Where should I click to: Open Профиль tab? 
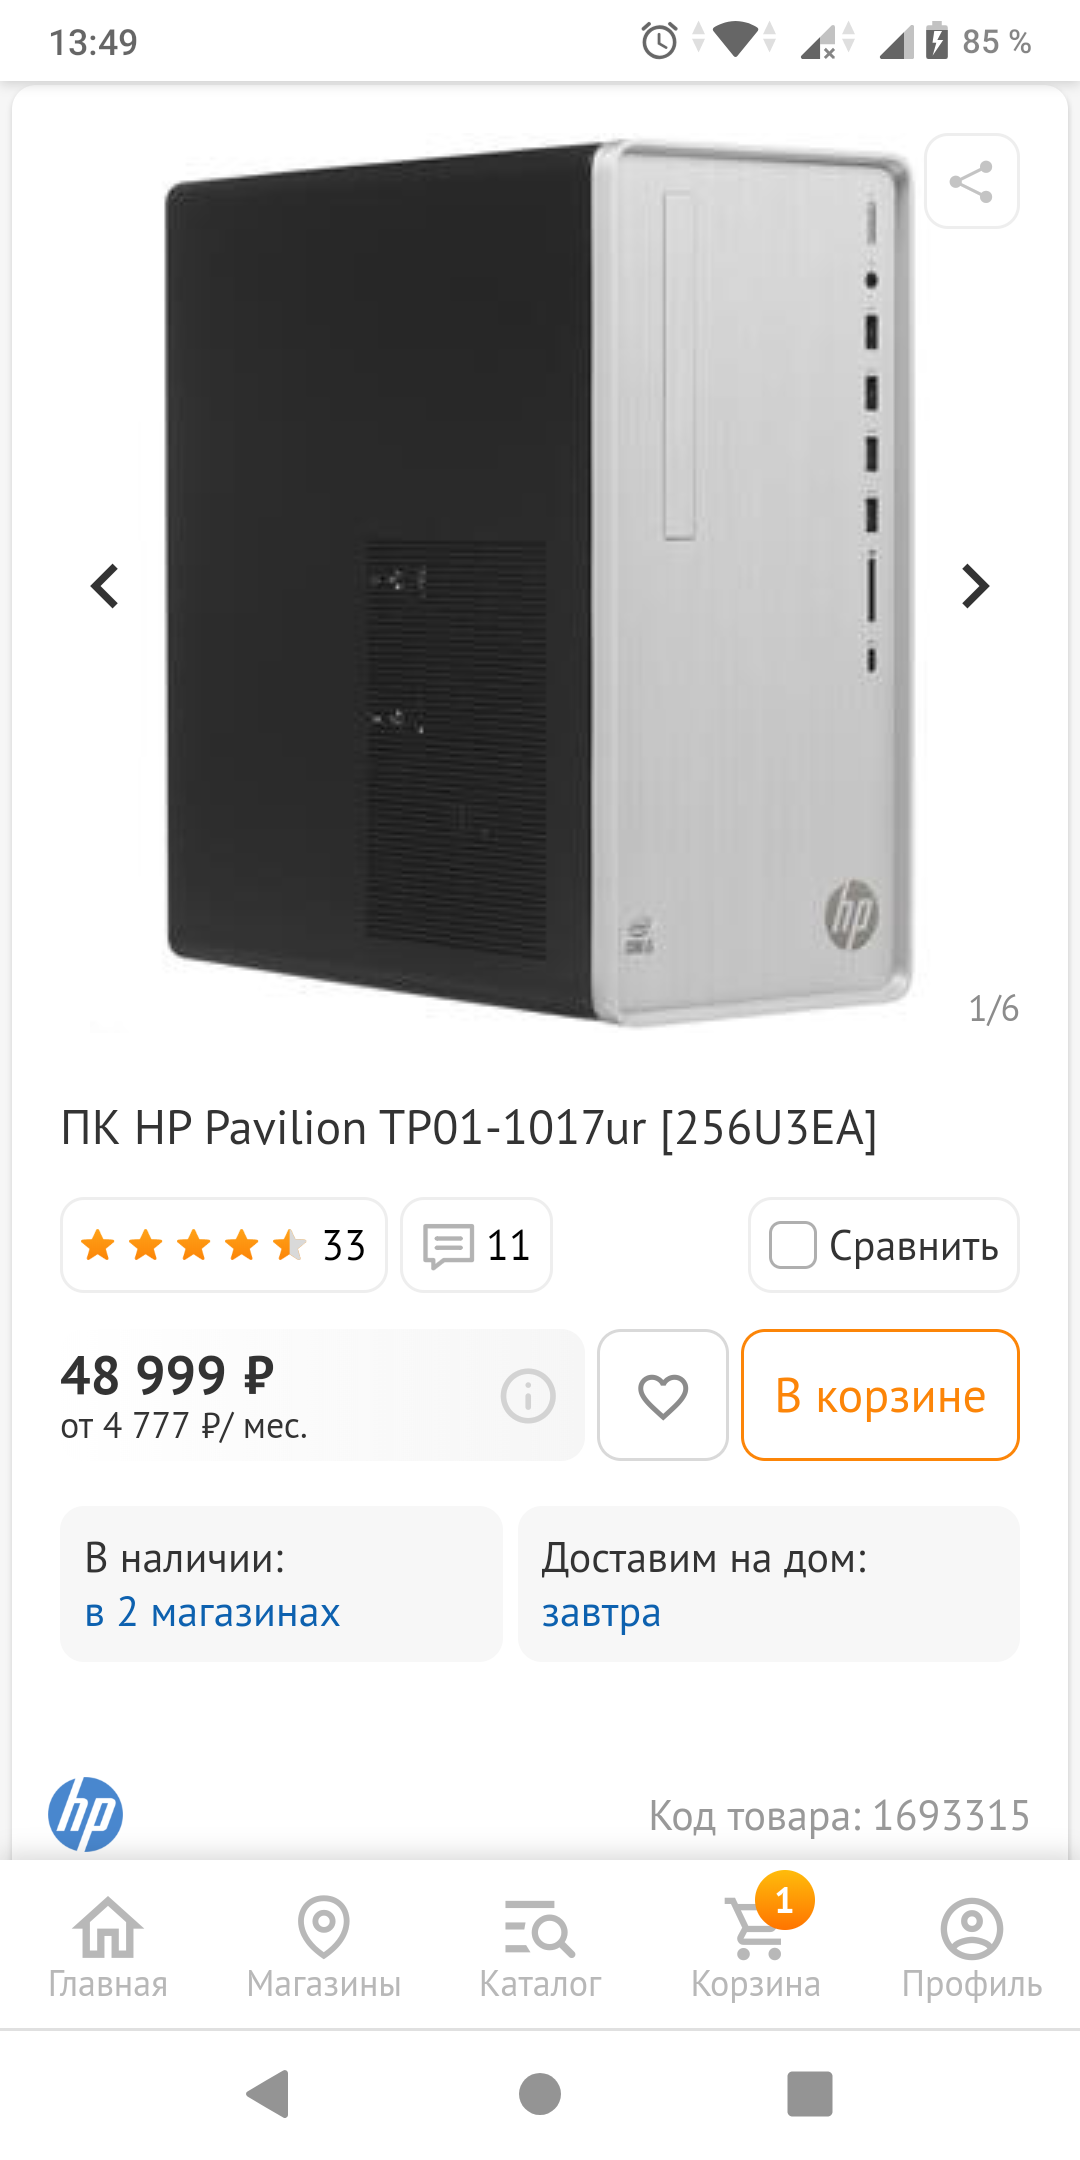(972, 1947)
